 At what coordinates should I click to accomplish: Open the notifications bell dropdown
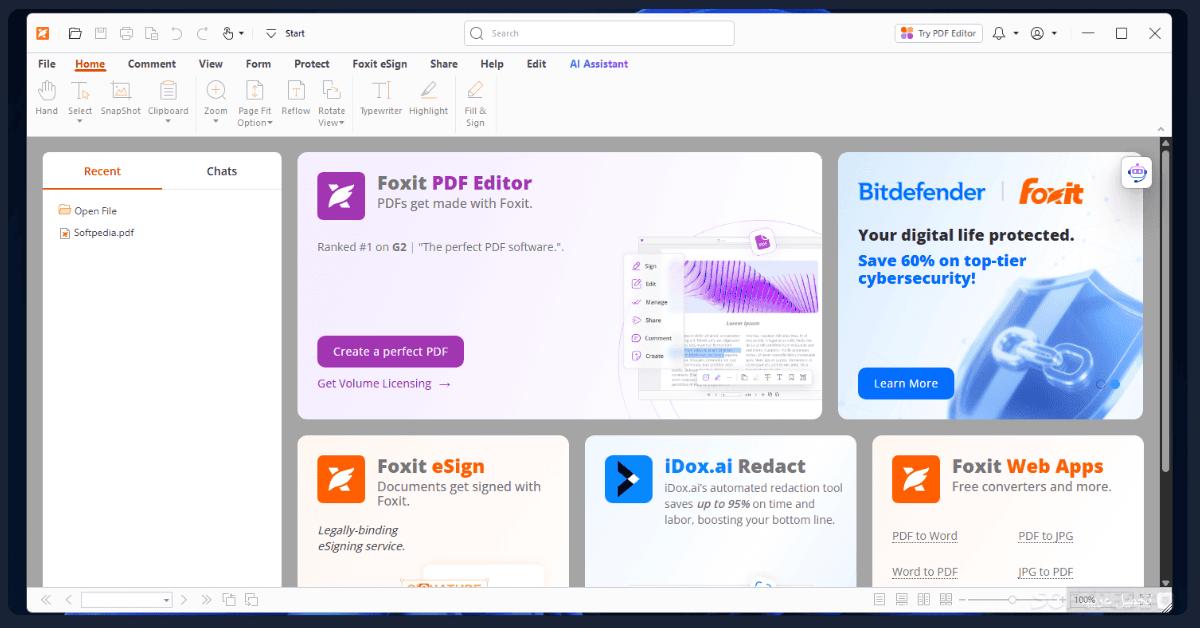click(x=1016, y=33)
